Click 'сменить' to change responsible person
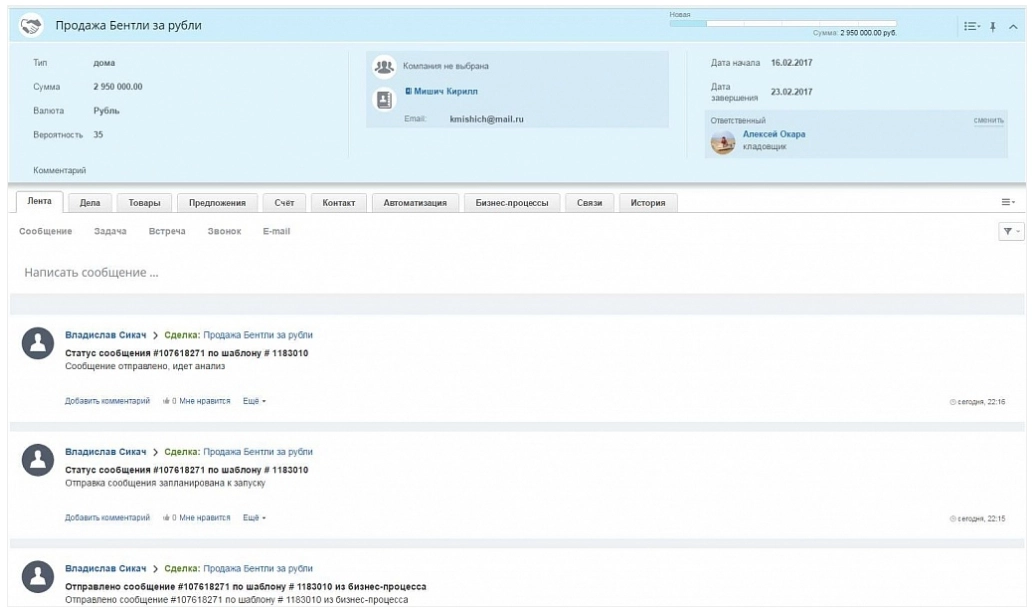The height and width of the screenshot is (614, 1036). [x=987, y=121]
